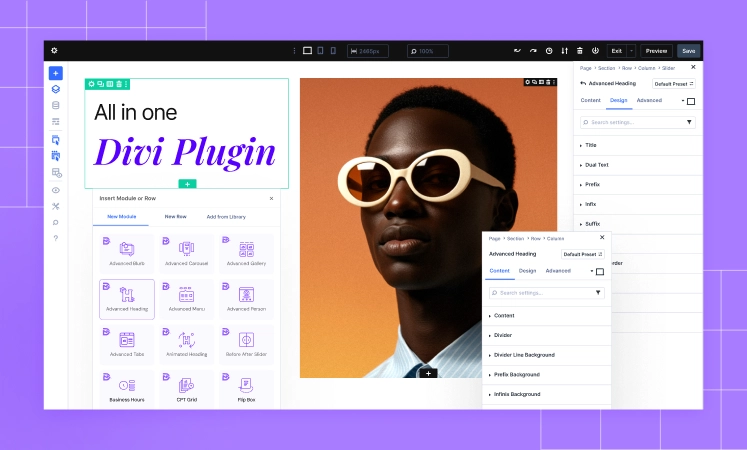The image size is (747, 450).
Task: Open the Advanced tab in right settings panel
Action: pyautogui.click(x=649, y=100)
